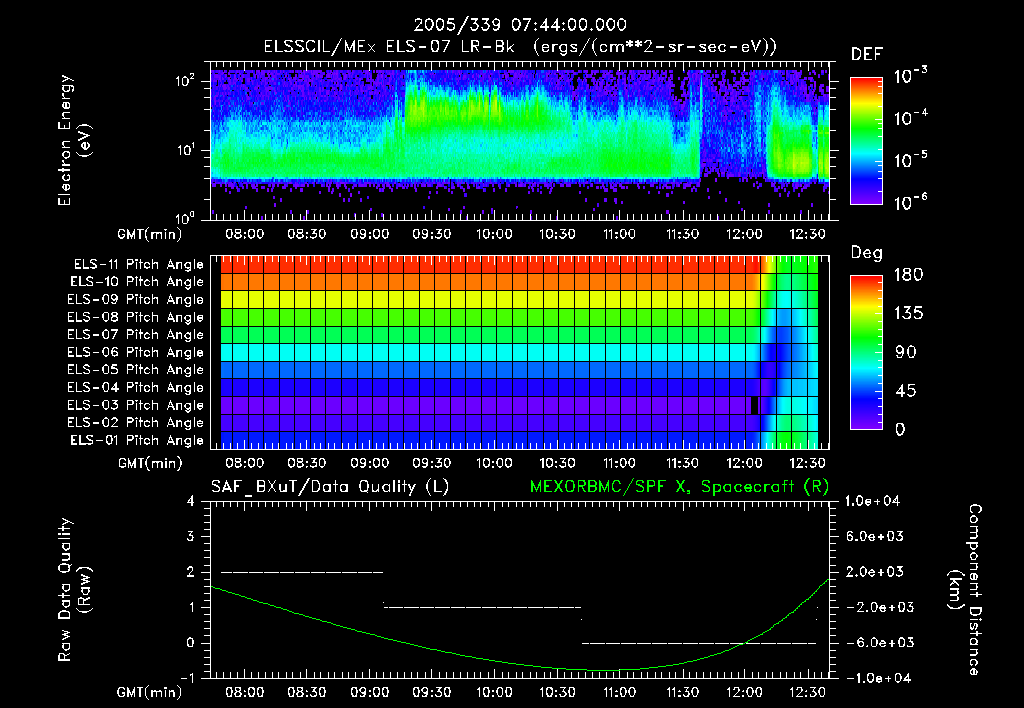Select the ELS-06 Pitch Angle label

pos(136,352)
